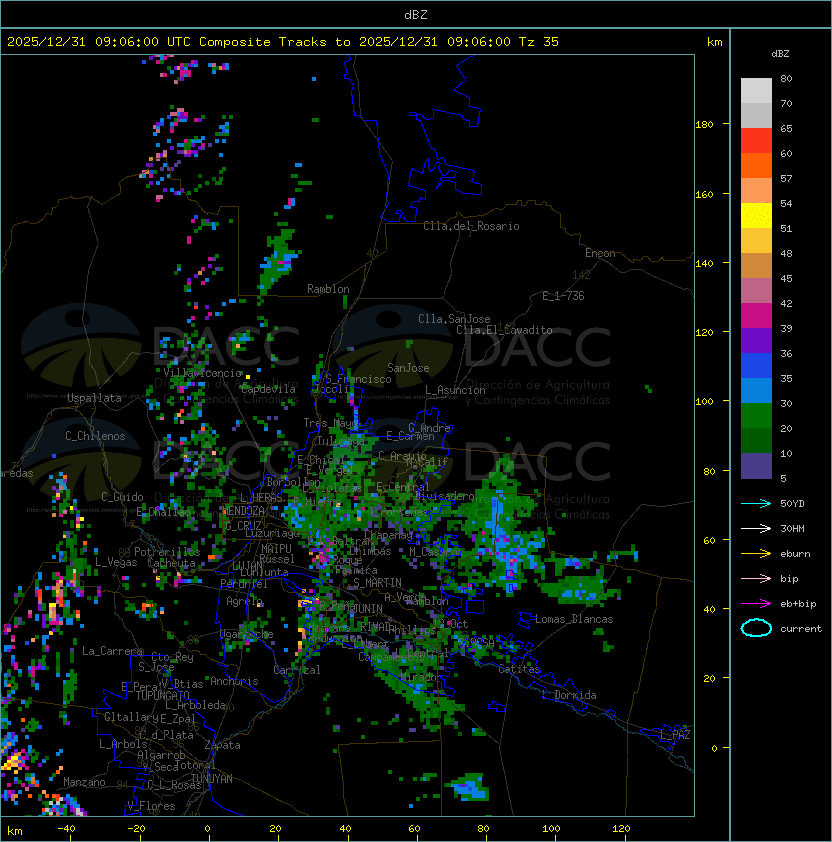Click the magenta eb+bip arrow in legend
Screen dimensions: 832x842
(x=756, y=604)
